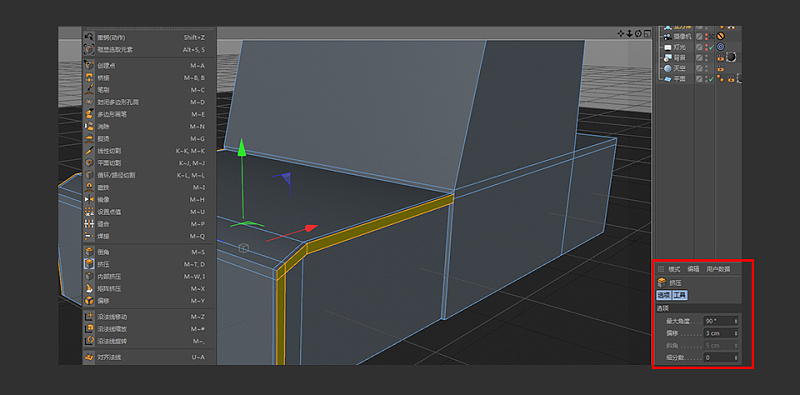
Task: Click the viewport pan move icon
Action: click(x=621, y=34)
